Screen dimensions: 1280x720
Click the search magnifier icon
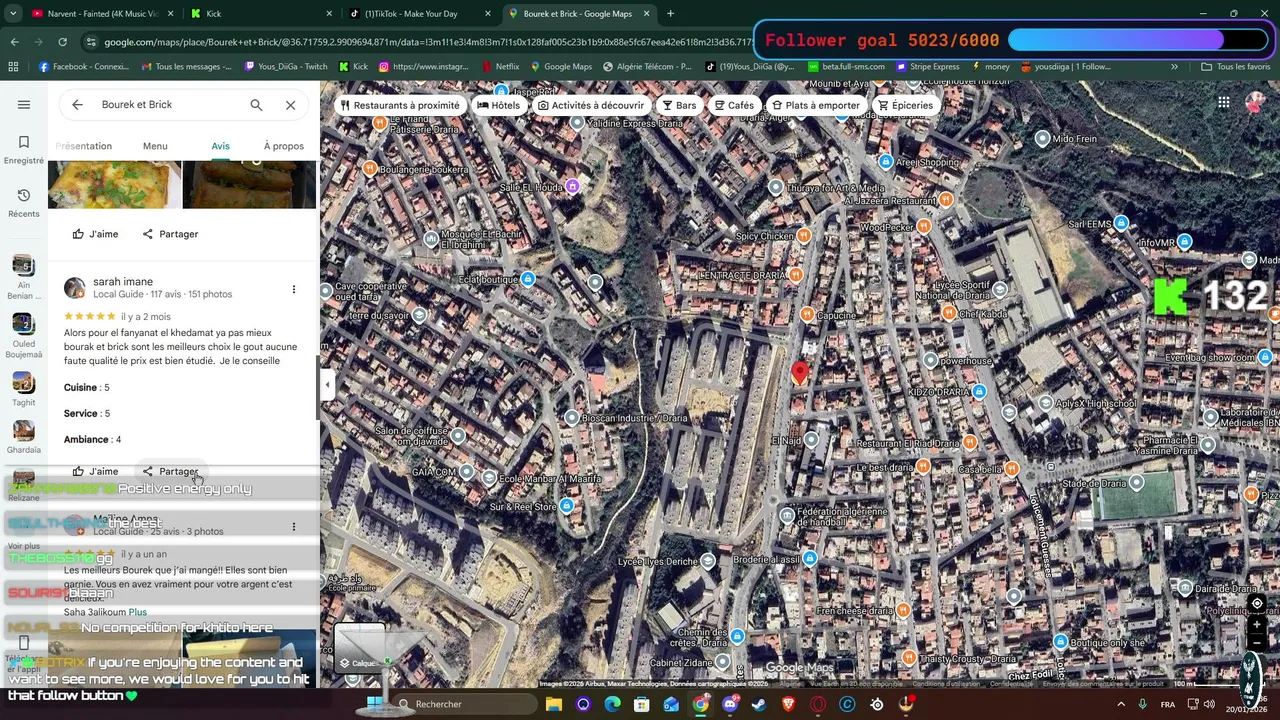pos(256,105)
